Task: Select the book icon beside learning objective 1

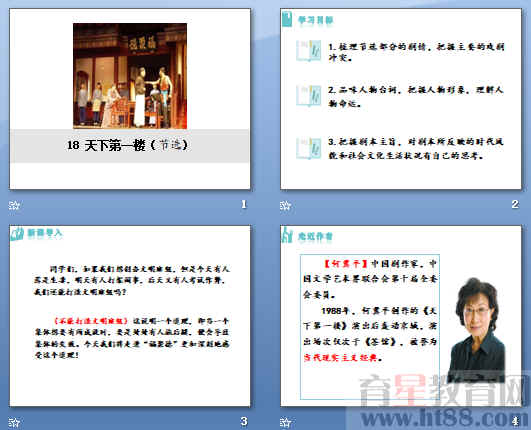Action: click(309, 51)
